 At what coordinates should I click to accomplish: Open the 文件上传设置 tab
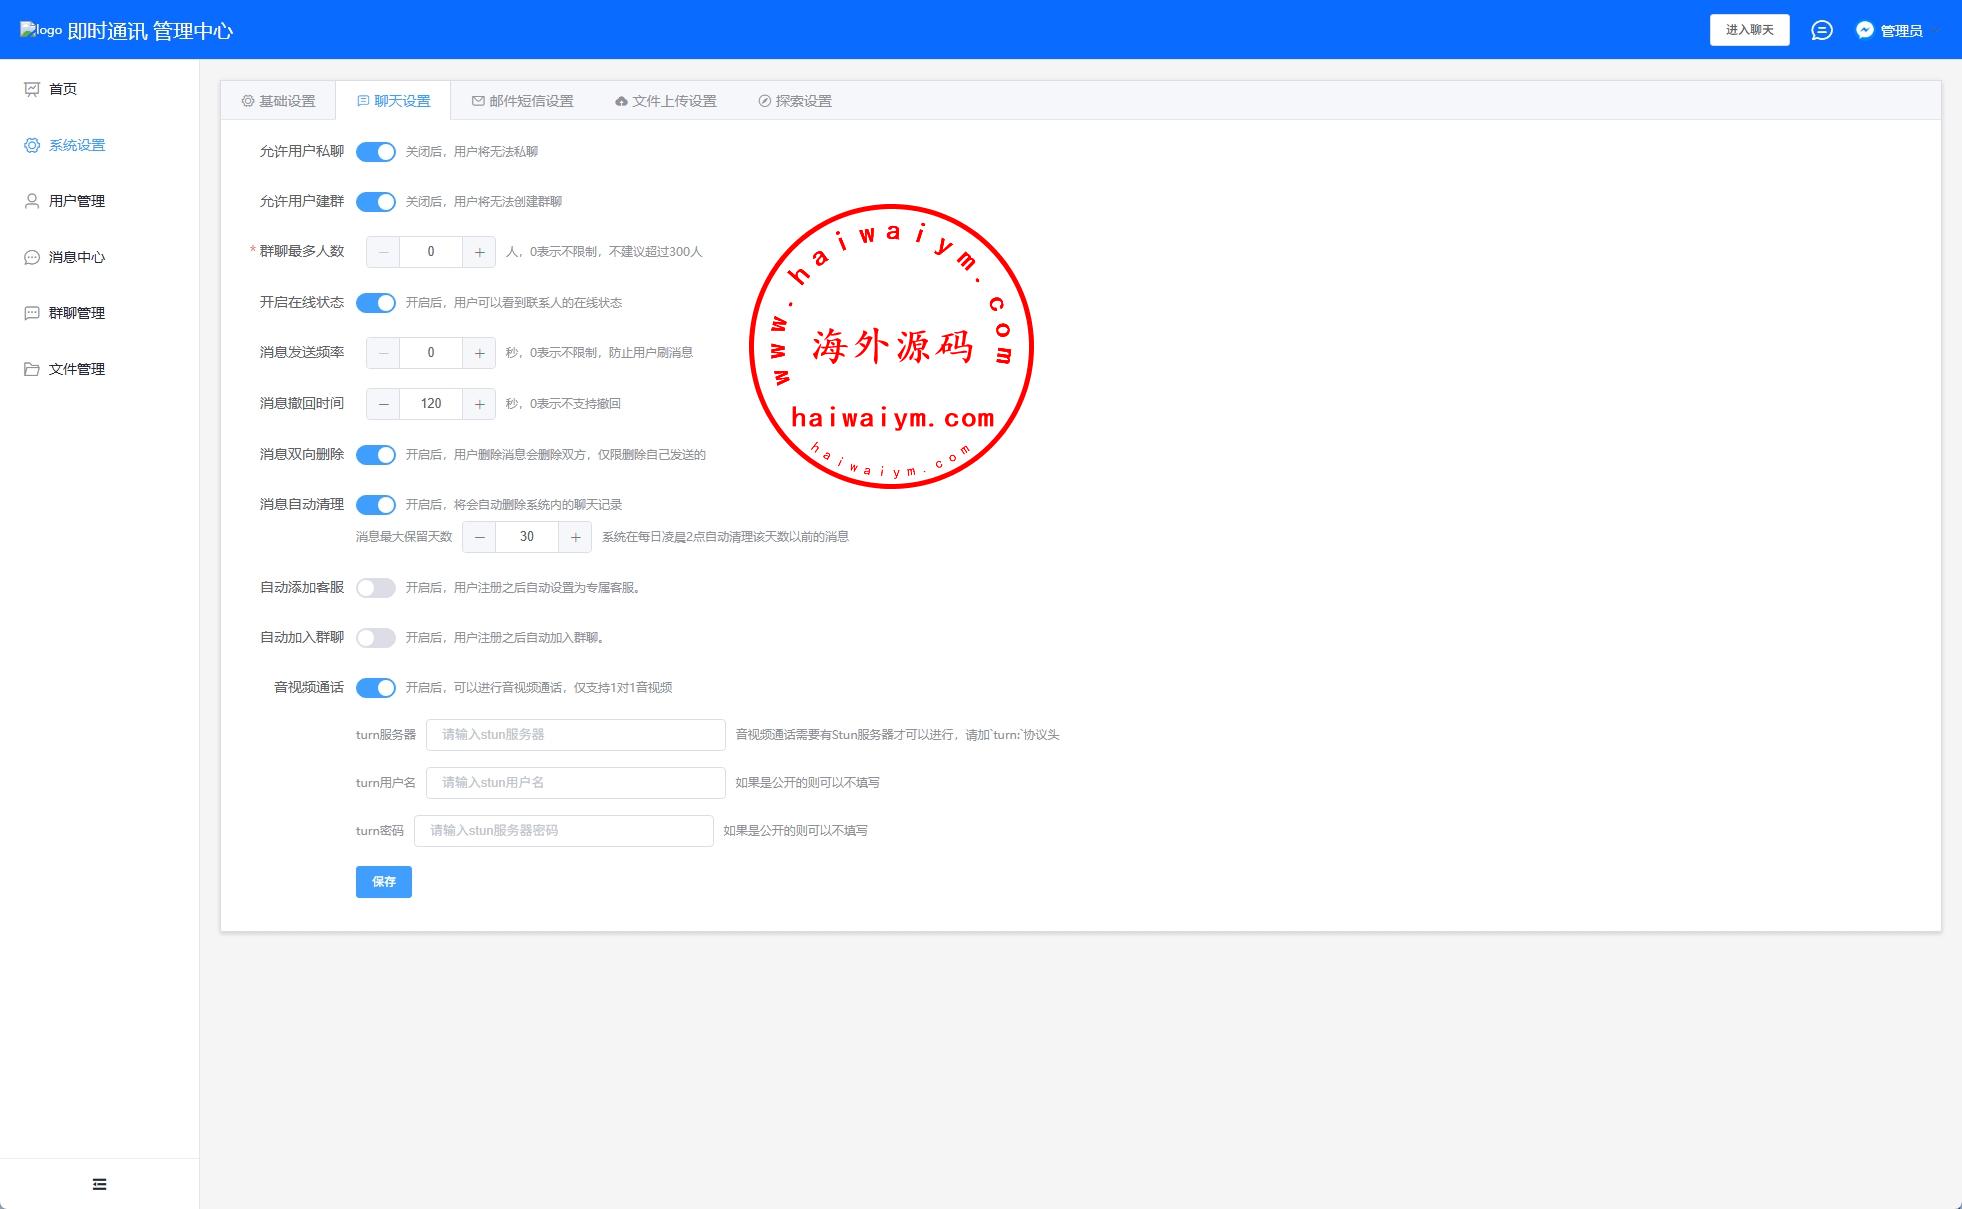[665, 101]
